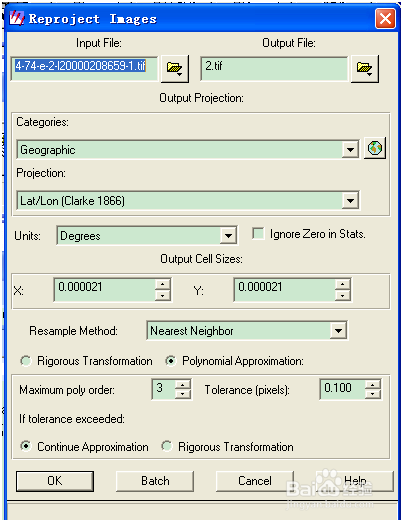Click the X cell size field

(105, 290)
